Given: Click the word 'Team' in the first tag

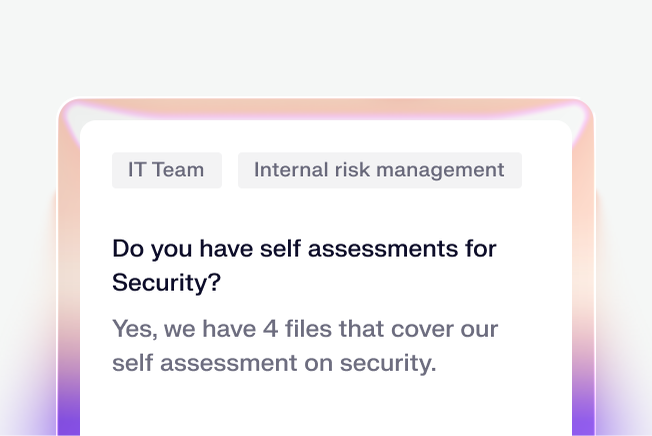Looking at the screenshot, I should pos(180,170).
